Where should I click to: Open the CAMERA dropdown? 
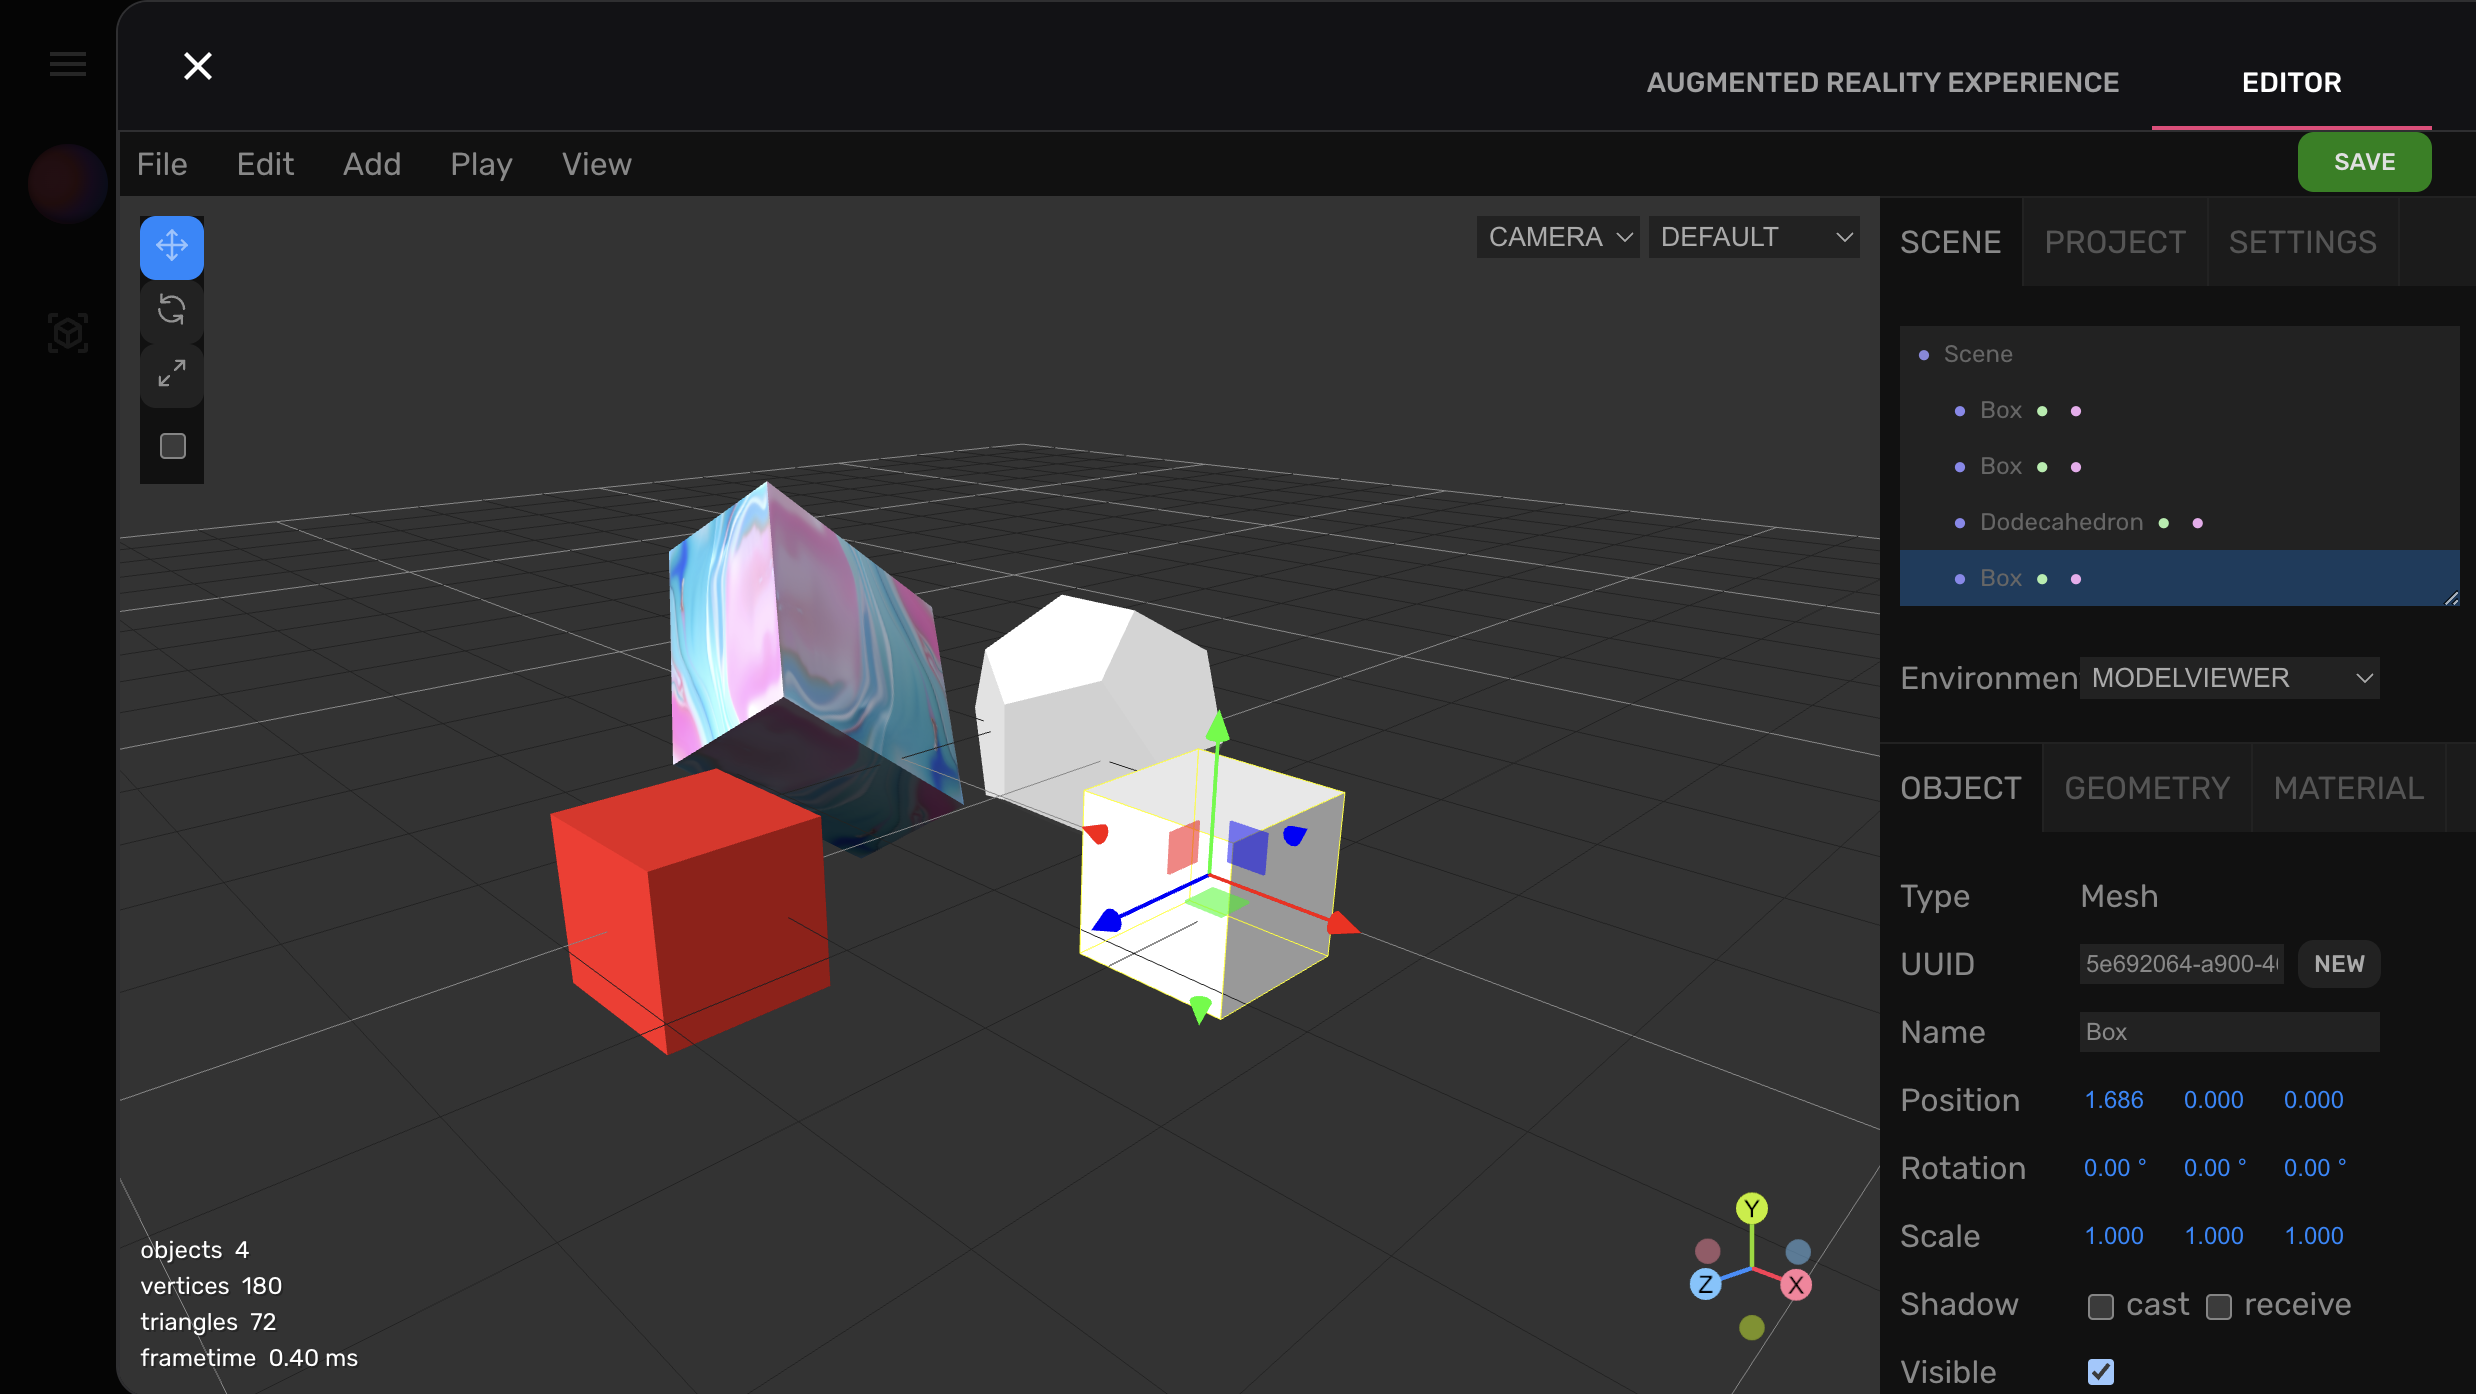(x=1556, y=236)
